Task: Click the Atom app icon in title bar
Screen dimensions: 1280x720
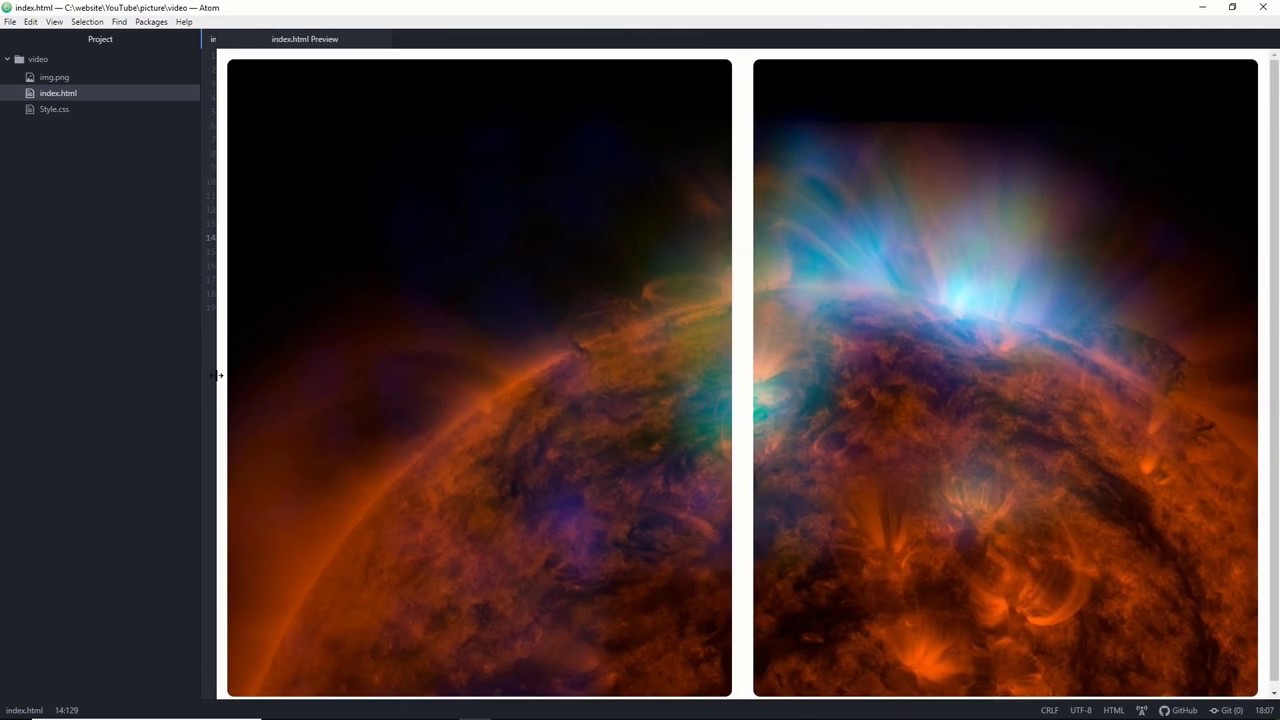Action: (x=7, y=7)
